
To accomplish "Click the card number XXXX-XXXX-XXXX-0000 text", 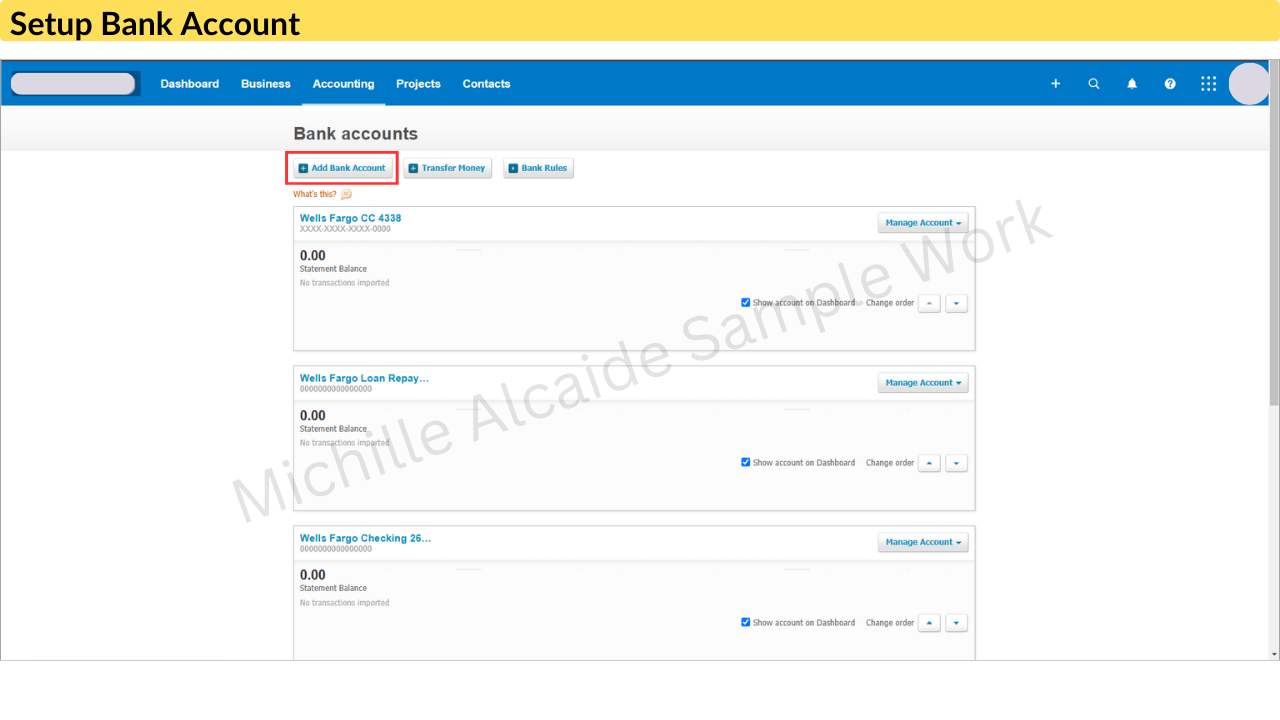I will 345,229.
